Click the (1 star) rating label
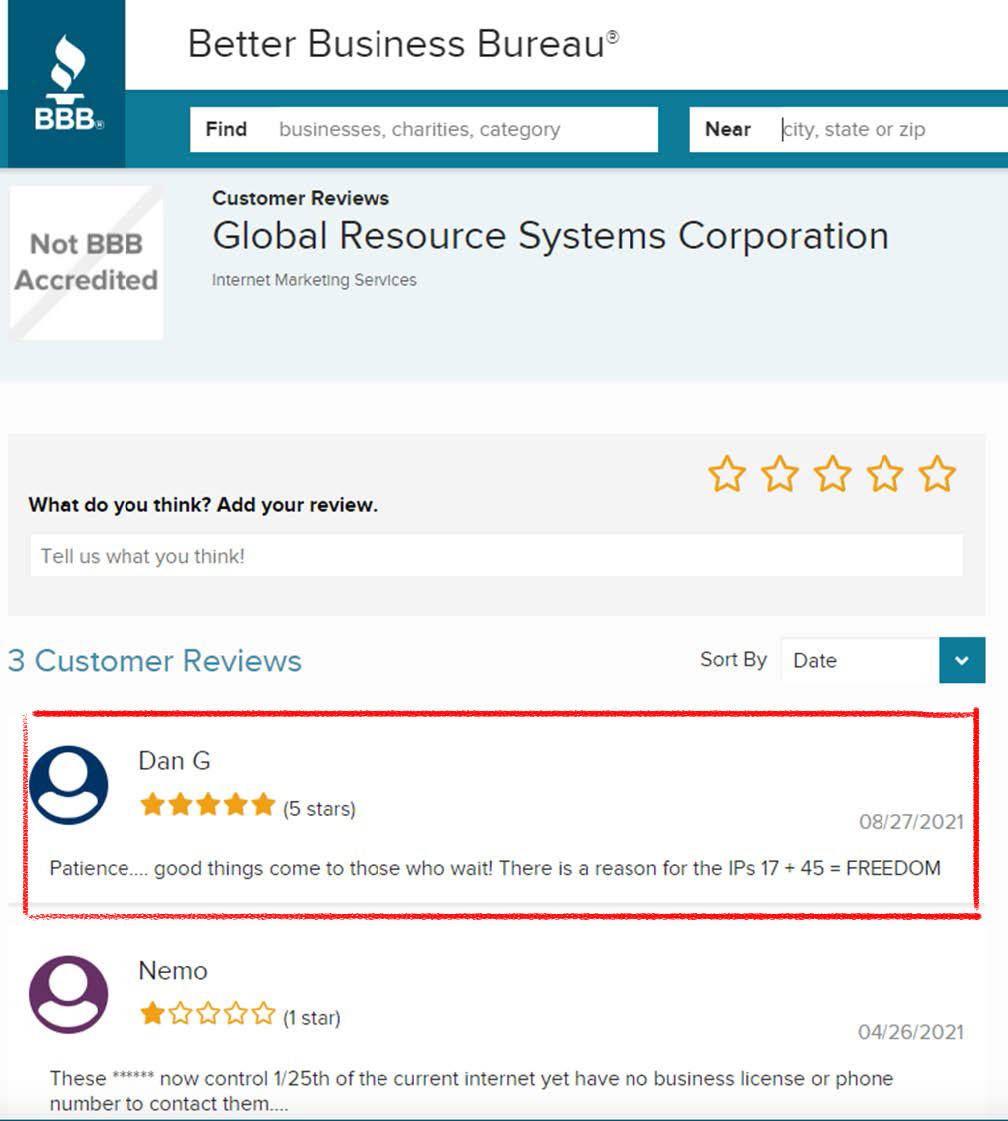The image size is (1008, 1121). (312, 1018)
